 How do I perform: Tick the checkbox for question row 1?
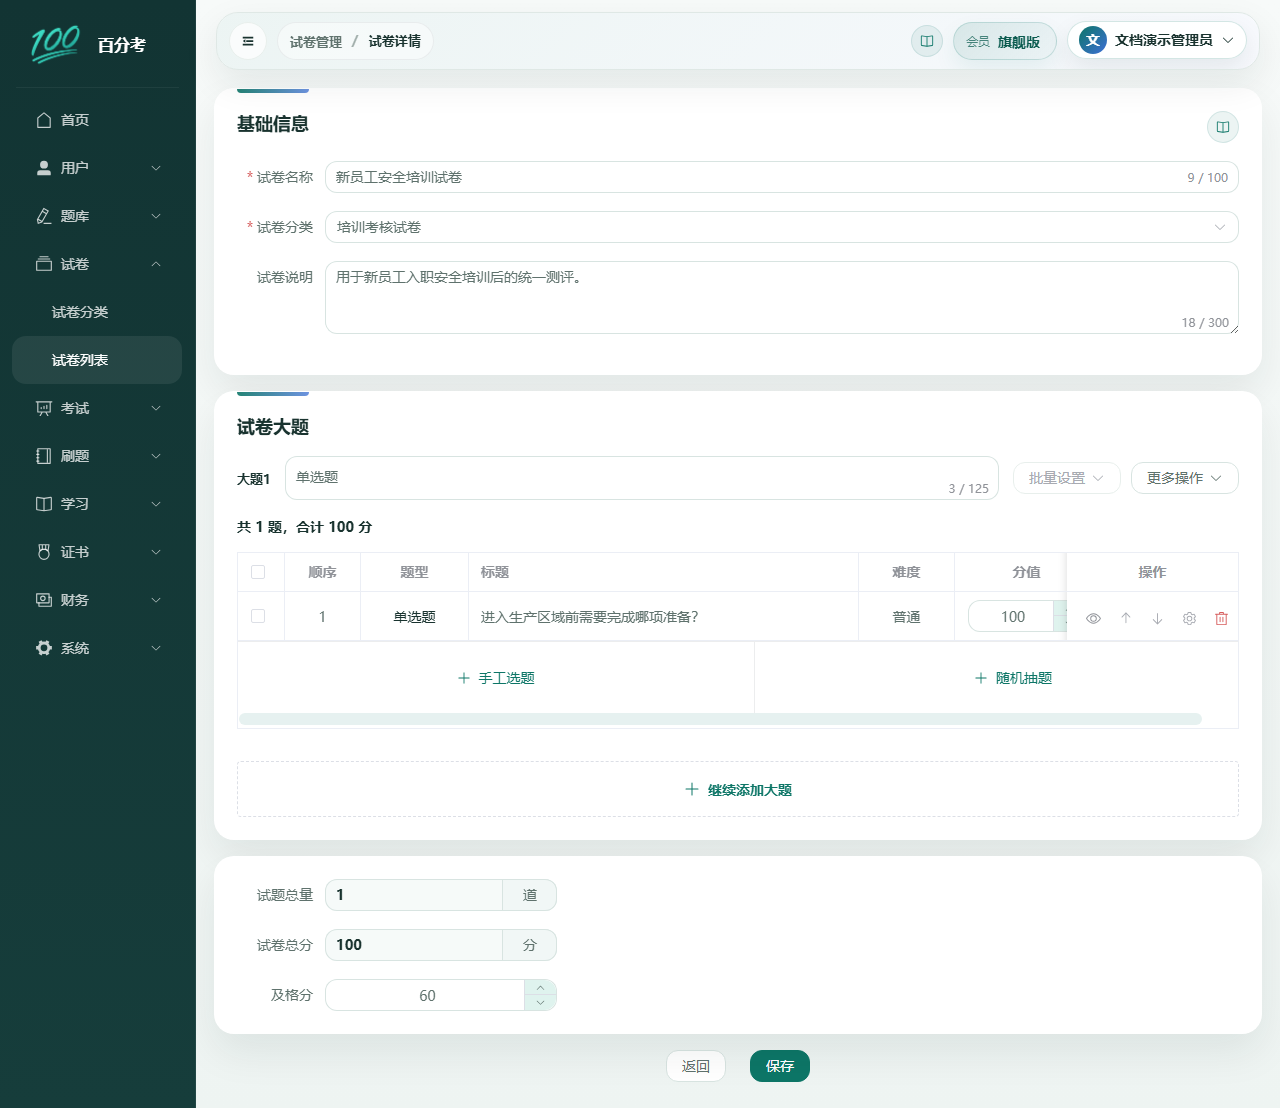point(258,616)
